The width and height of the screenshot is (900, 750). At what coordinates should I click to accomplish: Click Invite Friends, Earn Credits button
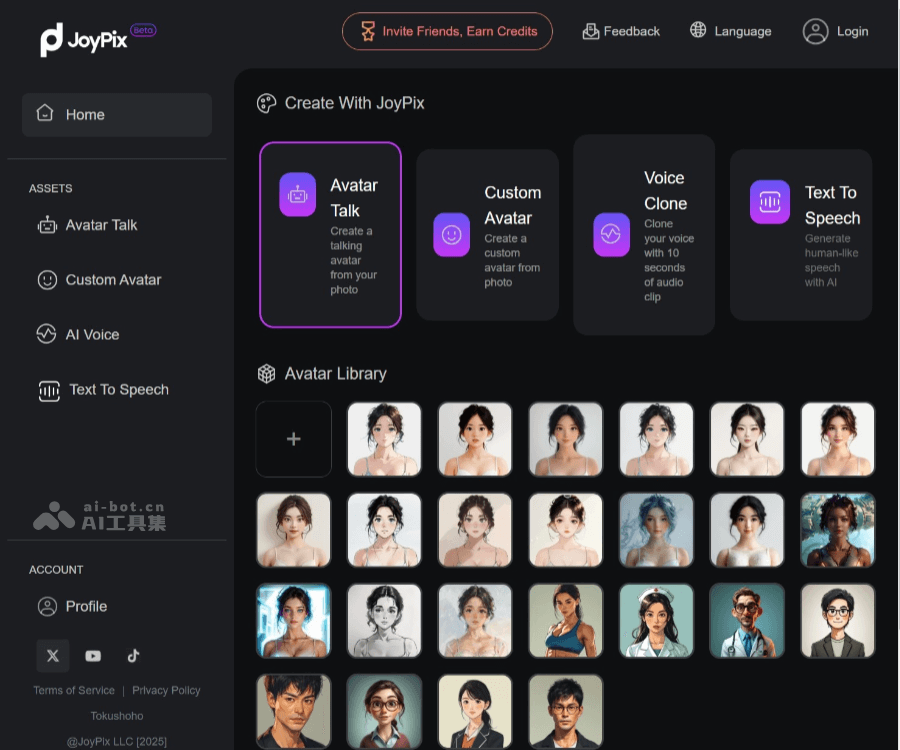pyautogui.click(x=447, y=31)
